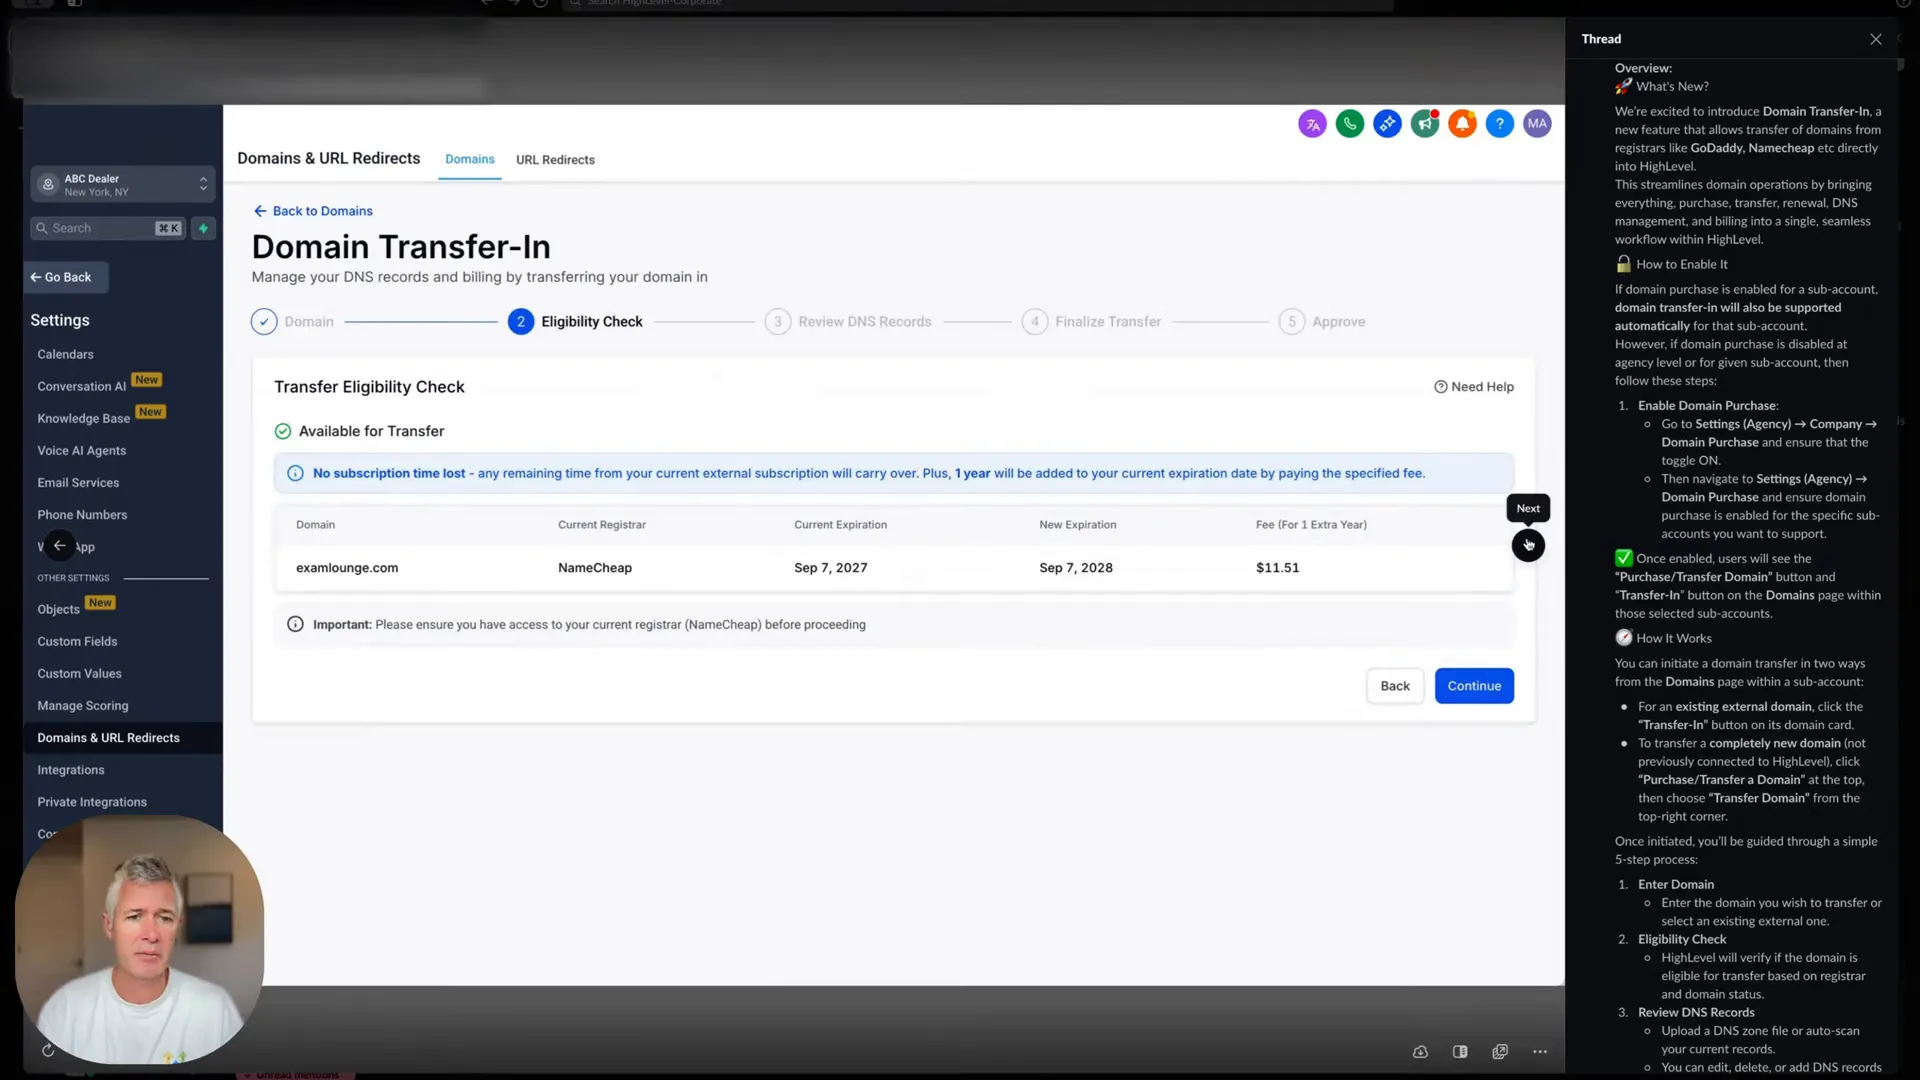Open the MA user avatar menu
Screen dimensions: 1920x1080
[1537, 124]
